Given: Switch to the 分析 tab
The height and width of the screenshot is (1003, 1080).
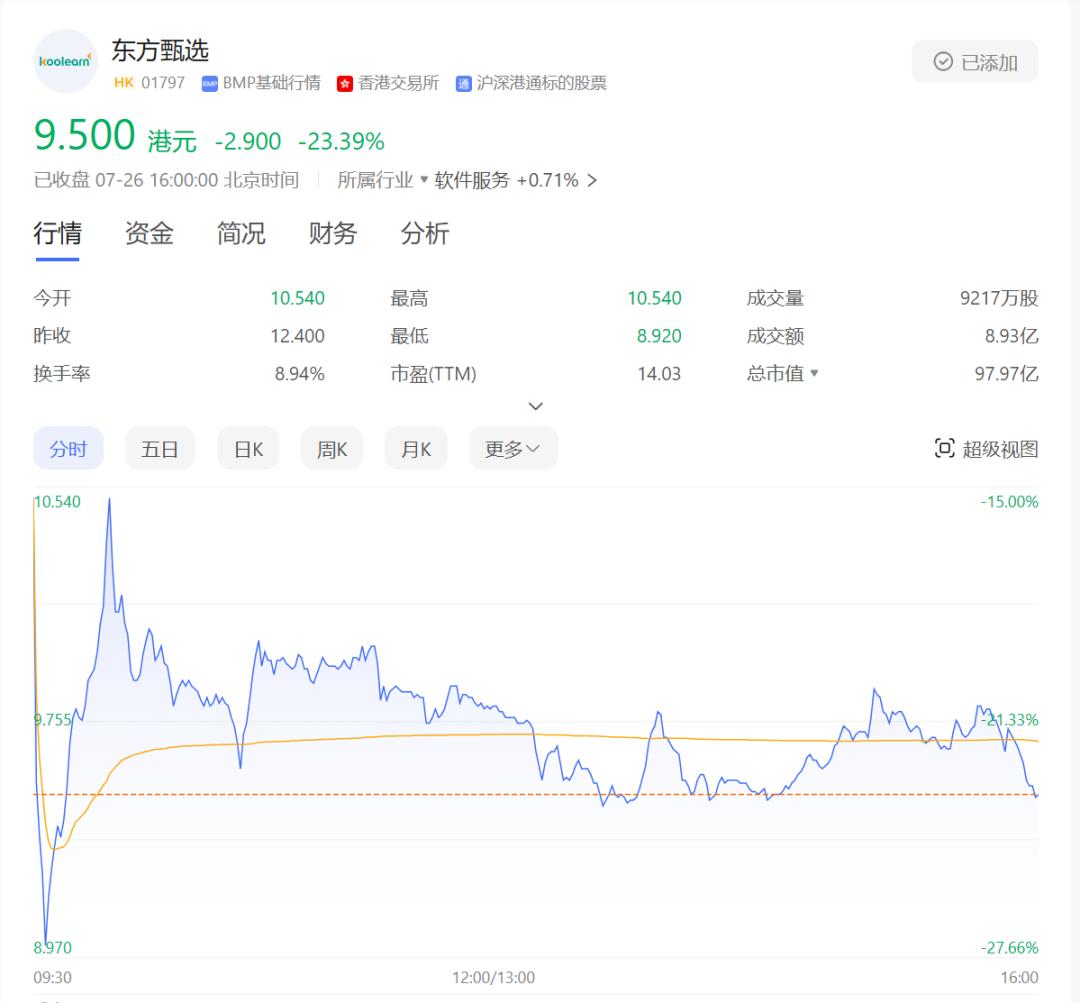Looking at the screenshot, I should pos(424,234).
